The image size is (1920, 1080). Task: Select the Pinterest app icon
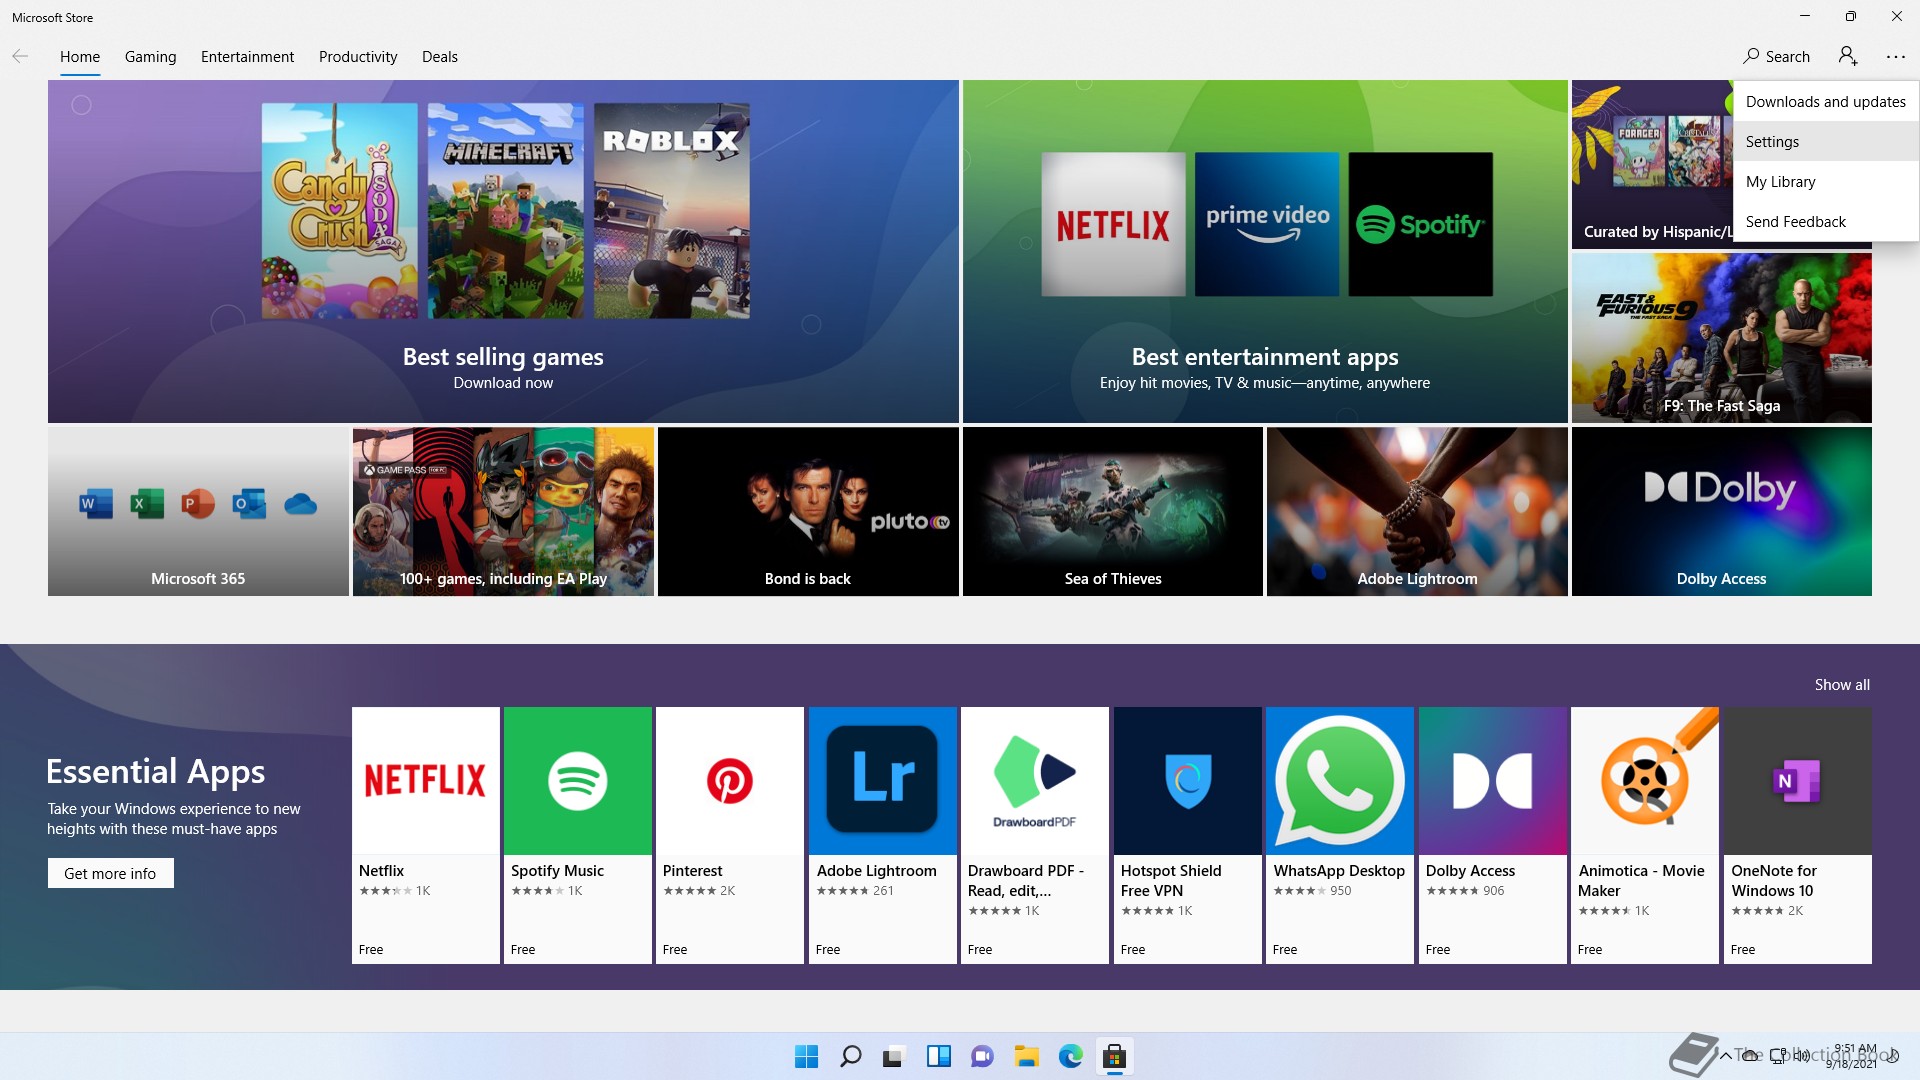coord(730,781)
